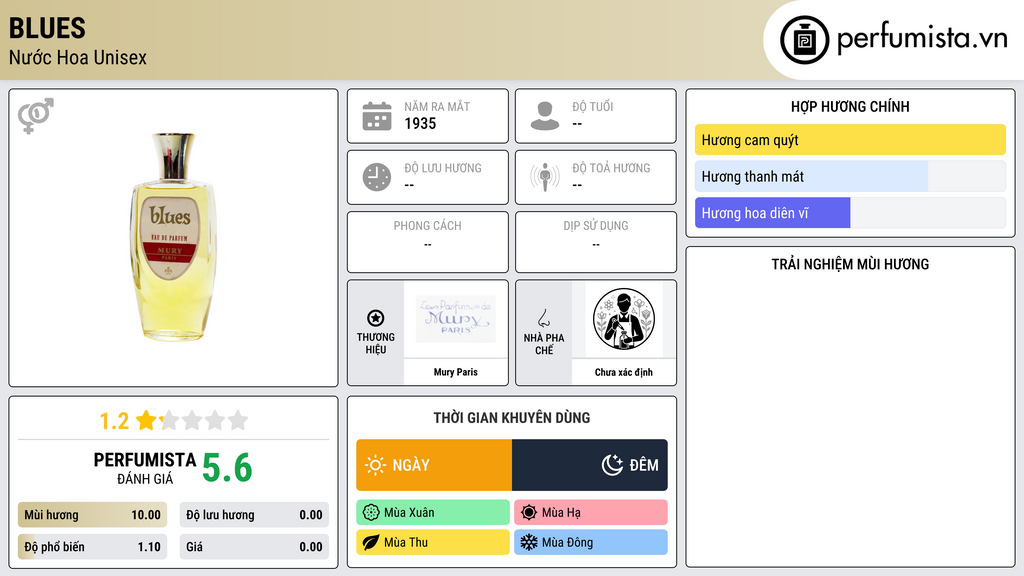Click the NĂM RA MẮT label

click(437, 106)
